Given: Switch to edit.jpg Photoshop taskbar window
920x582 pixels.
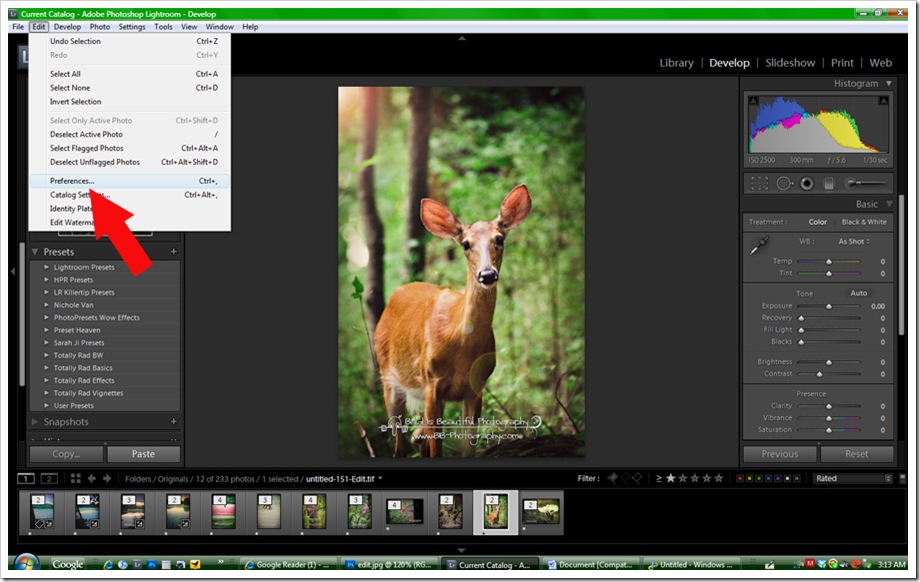Looking at the screenshot, I should (390, 564).
